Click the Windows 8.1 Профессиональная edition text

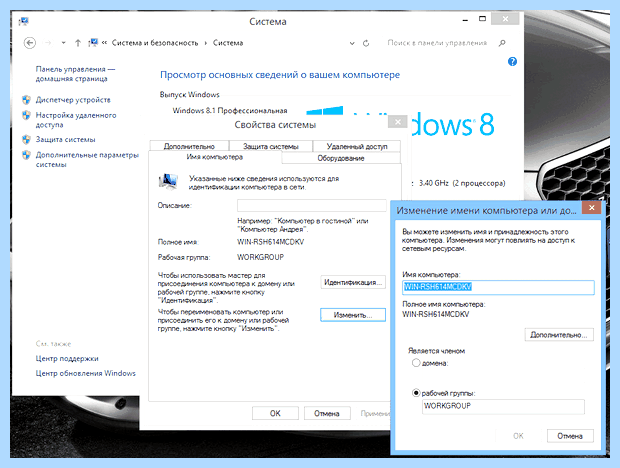[230, 111]
